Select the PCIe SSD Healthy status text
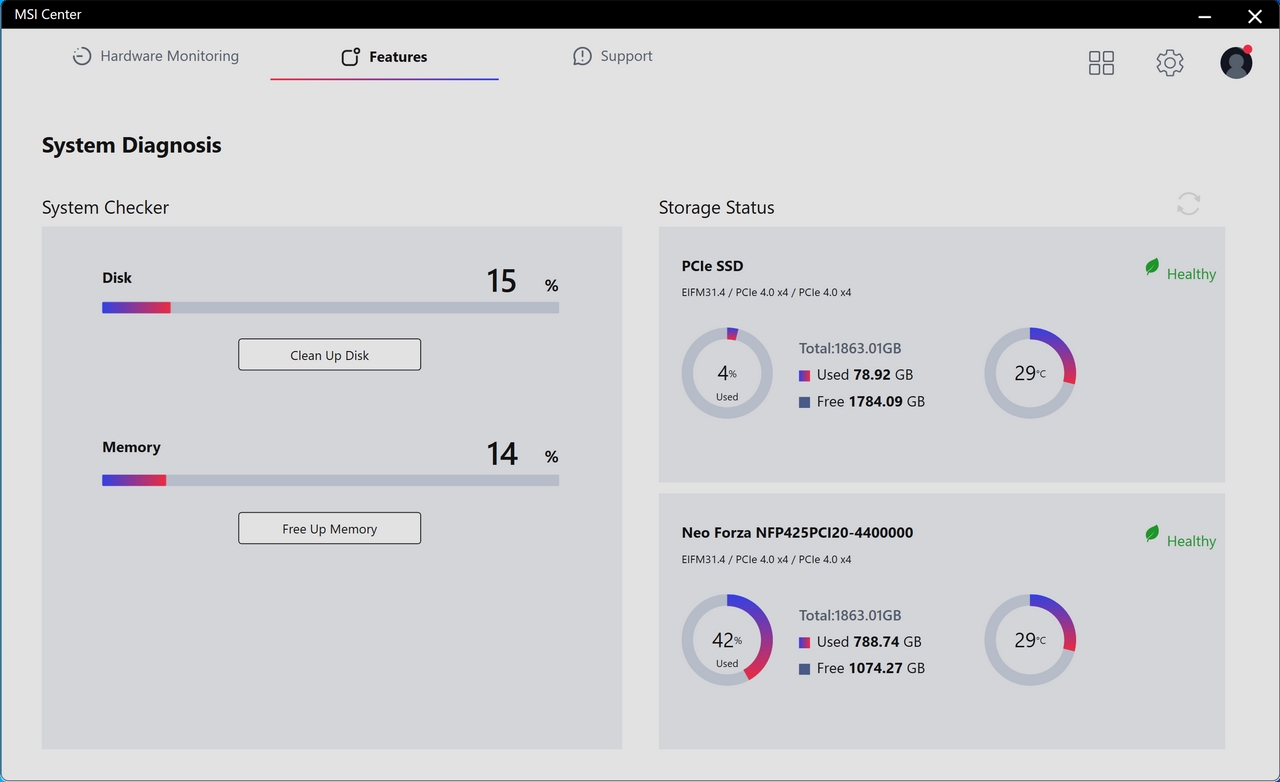The height and width of the screenshot is (782, 1280). [1191, 274]
